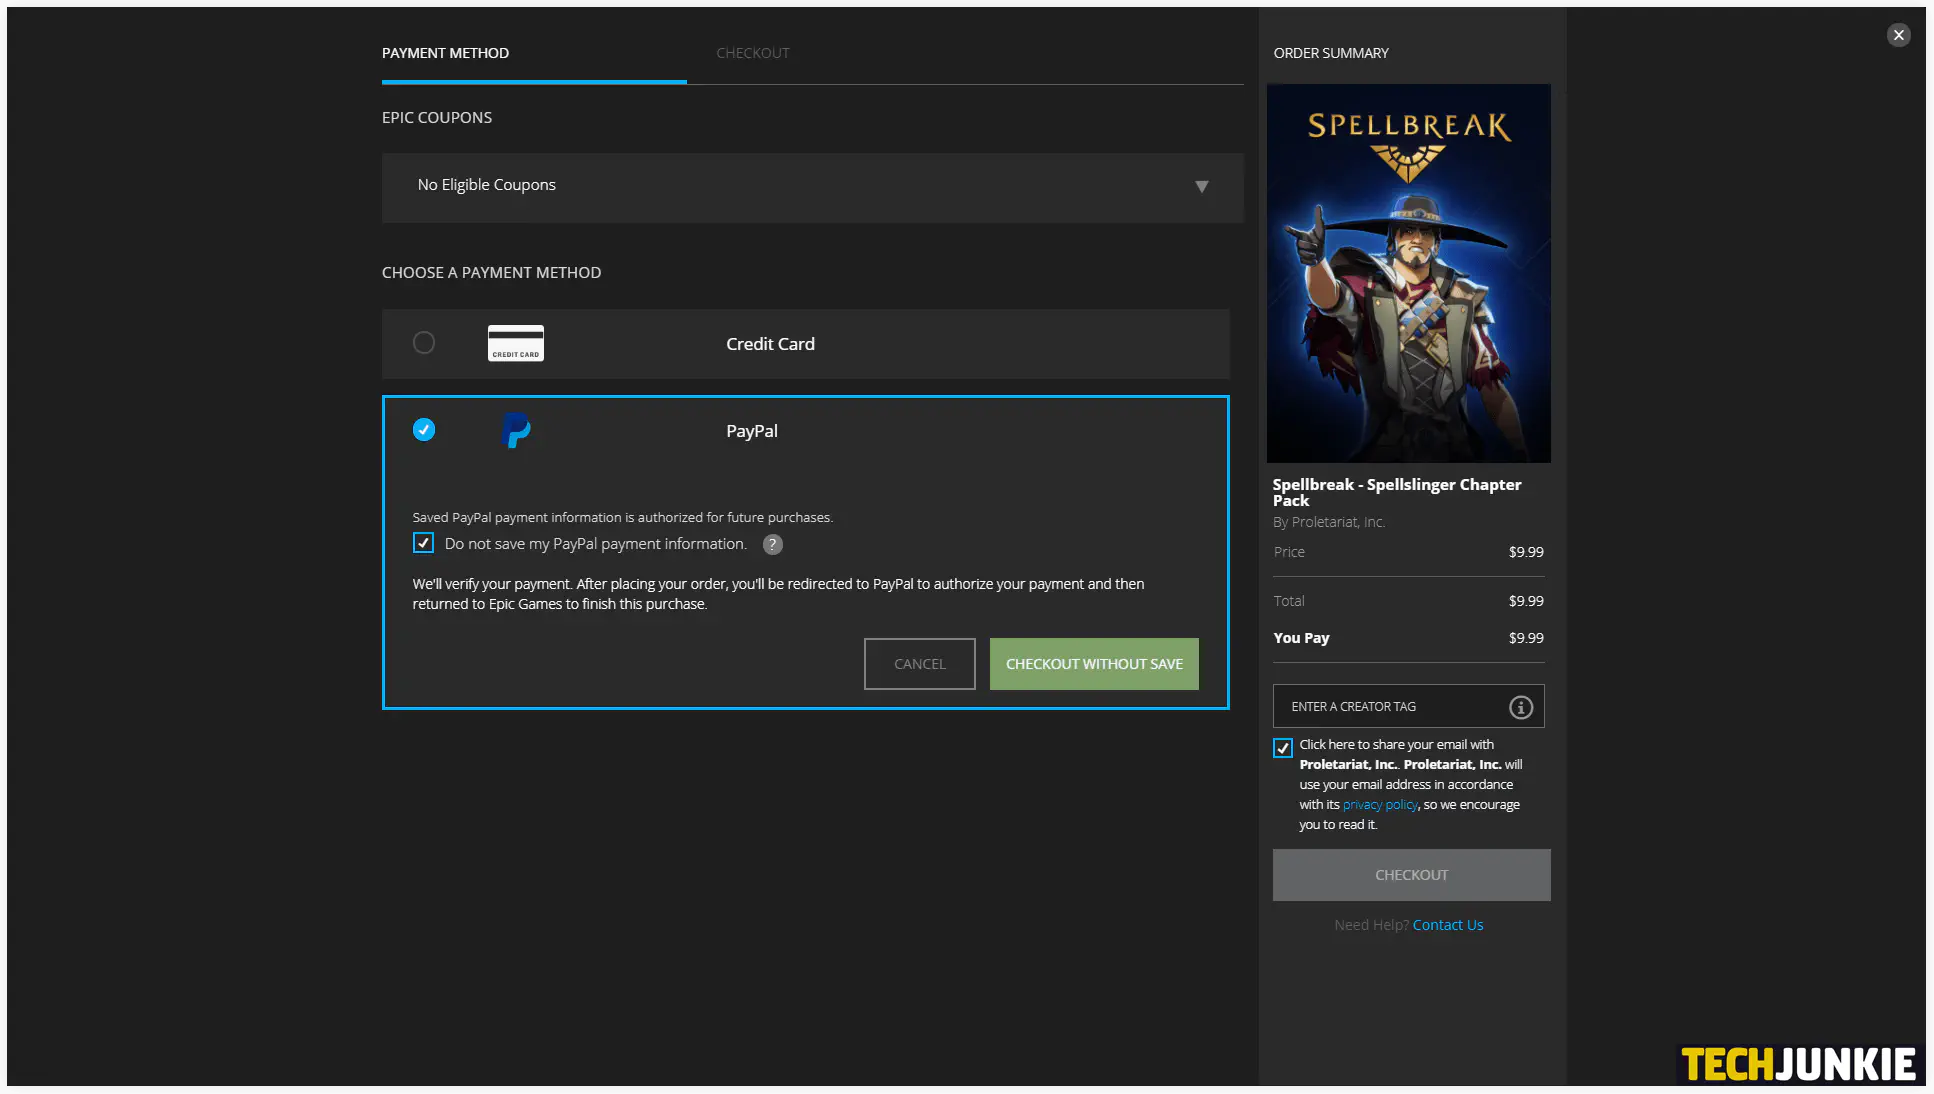Screen dimensions: 1934x1094
Task: Disable share email with Proletariat checkbox
Action: [1283, 746]
